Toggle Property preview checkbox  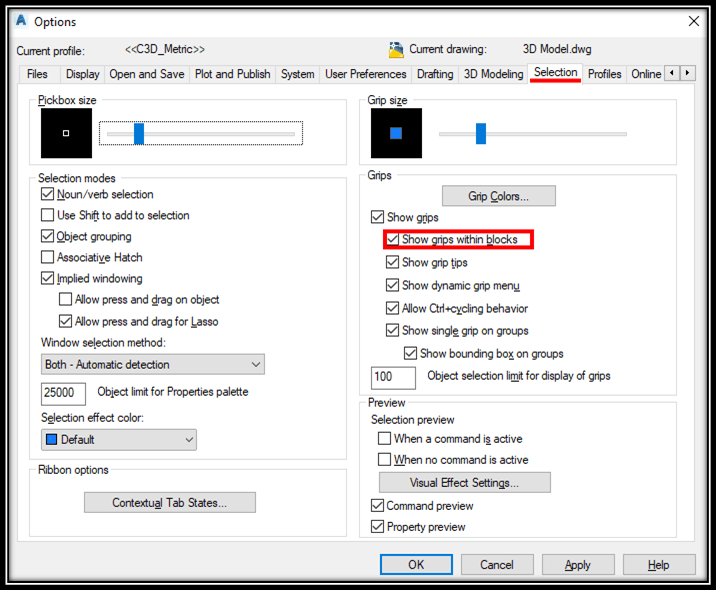coord(377,527)
